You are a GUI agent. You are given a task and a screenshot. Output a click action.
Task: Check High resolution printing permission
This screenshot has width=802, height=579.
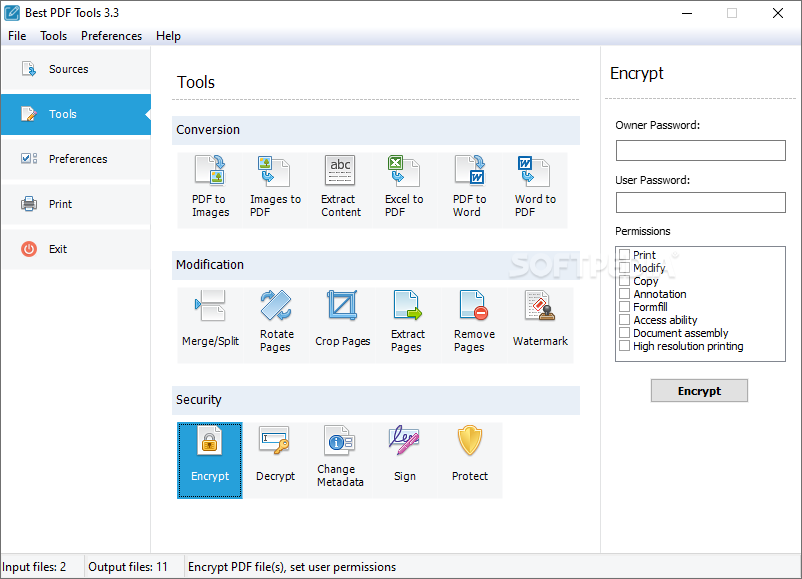pyautogui.click(x=625, y=346)
